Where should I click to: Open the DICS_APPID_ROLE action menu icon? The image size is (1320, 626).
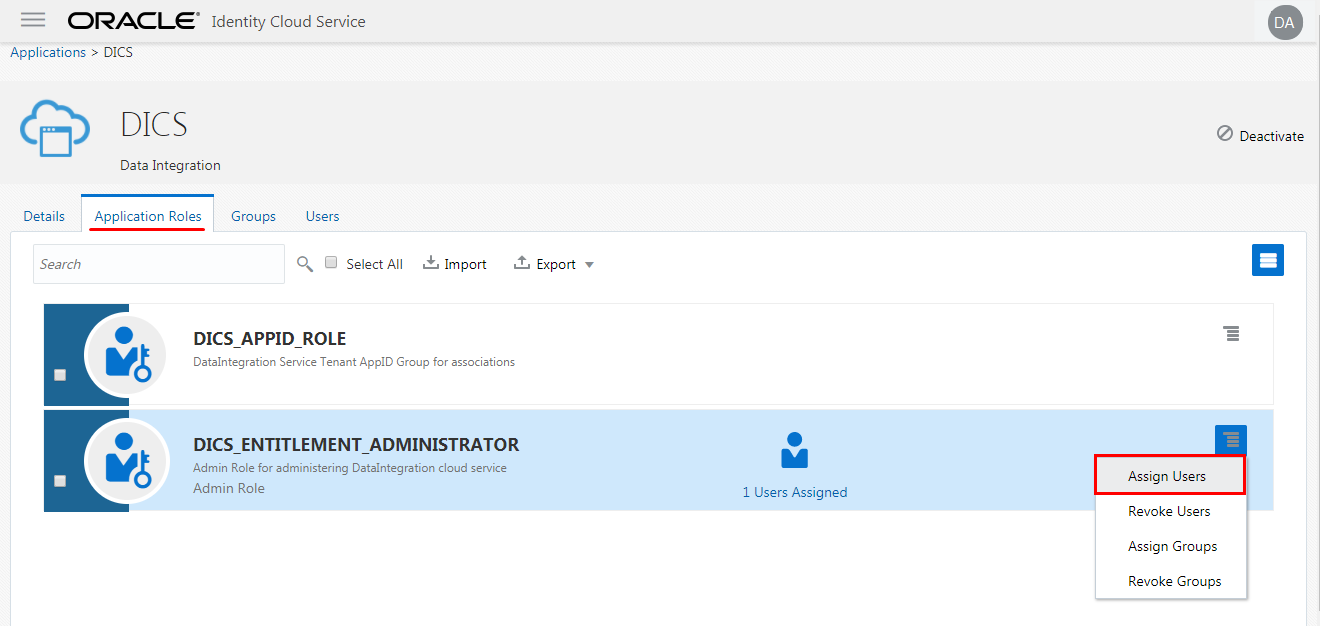click(1231, 334)
